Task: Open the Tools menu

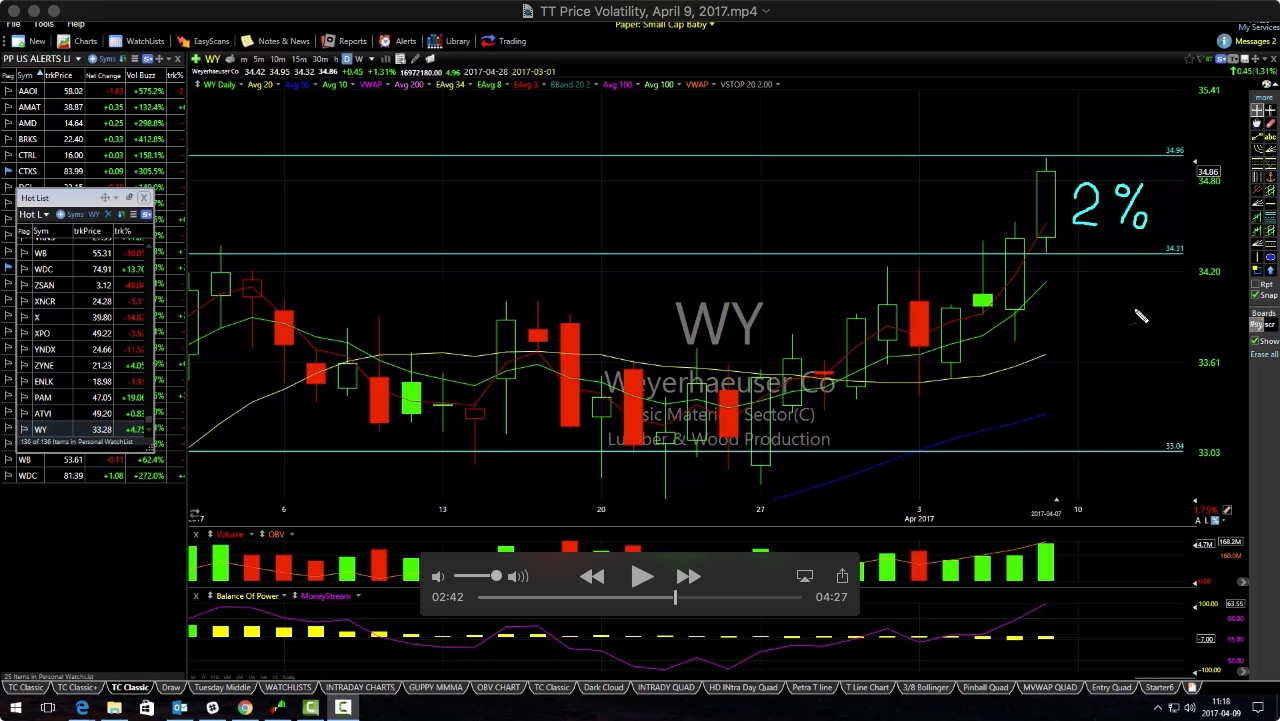Action: [43, 24]
